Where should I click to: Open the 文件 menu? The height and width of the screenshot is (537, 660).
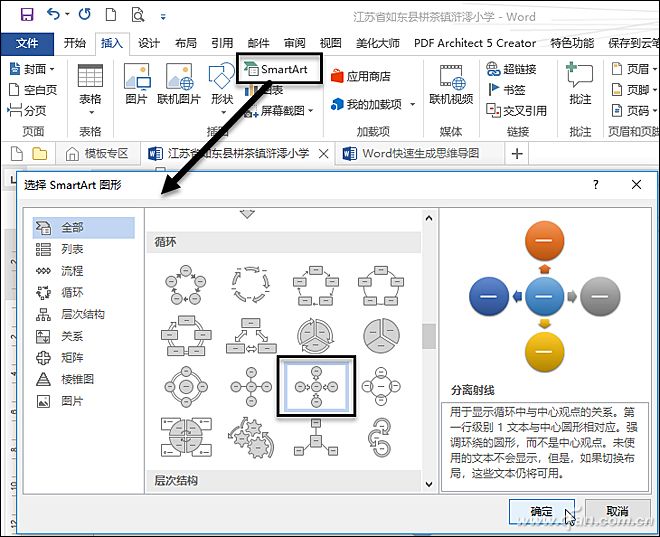coord(27,43)
